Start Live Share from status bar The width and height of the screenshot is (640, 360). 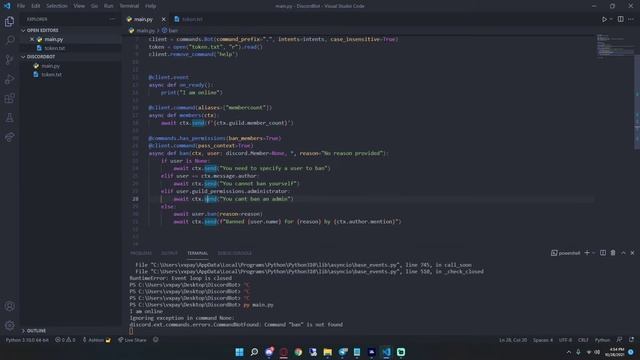point(132,340)
